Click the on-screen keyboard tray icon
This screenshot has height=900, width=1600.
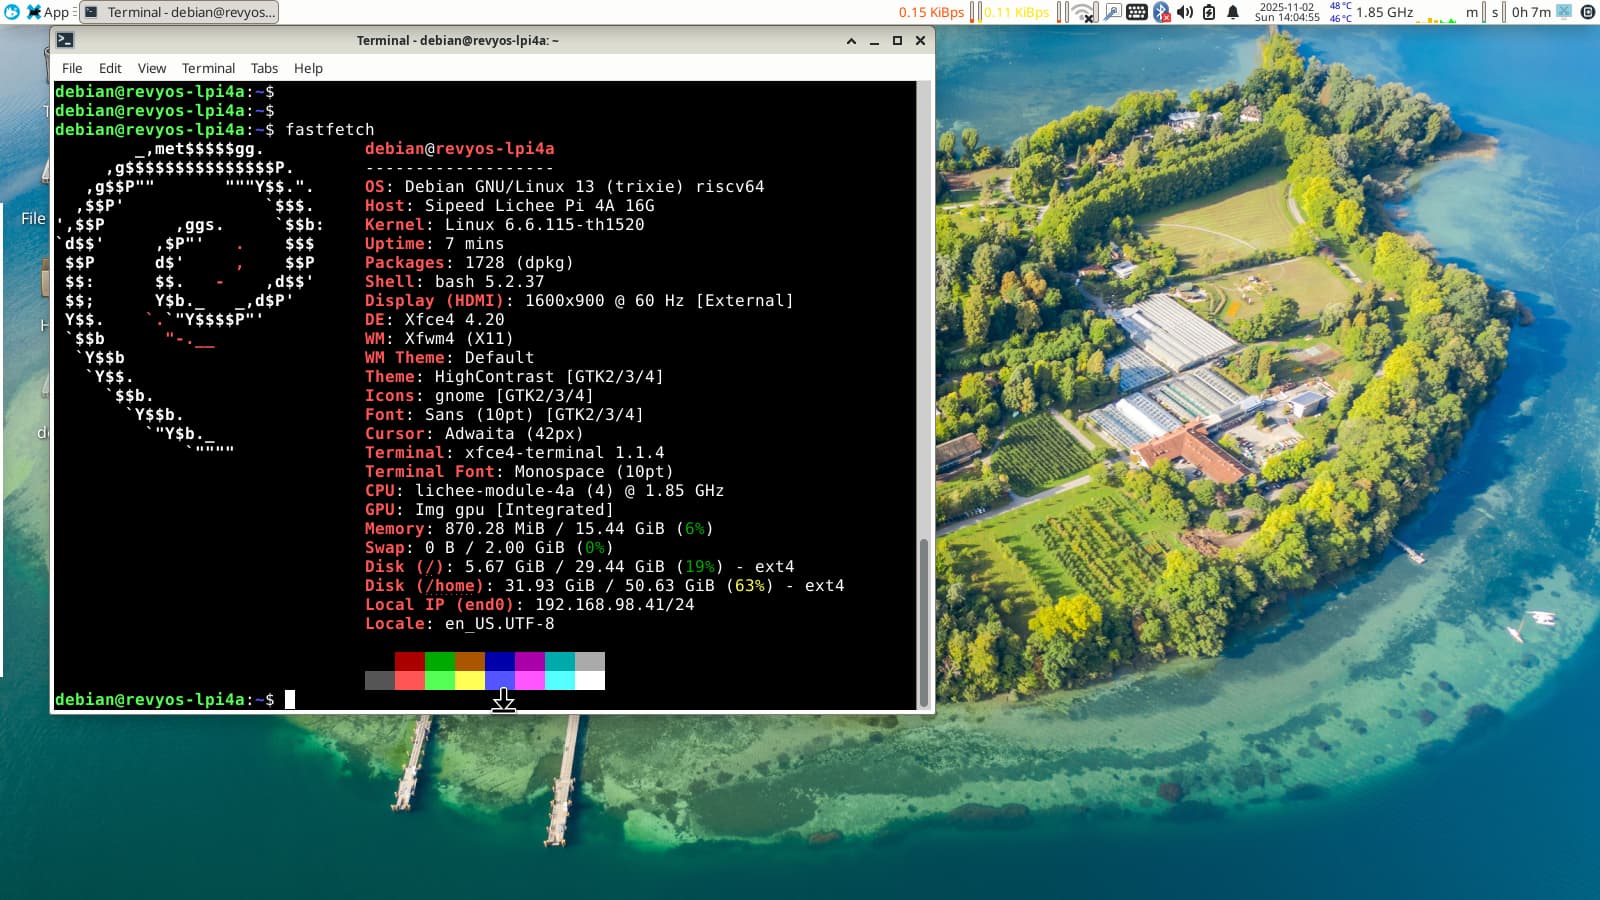1137,12
